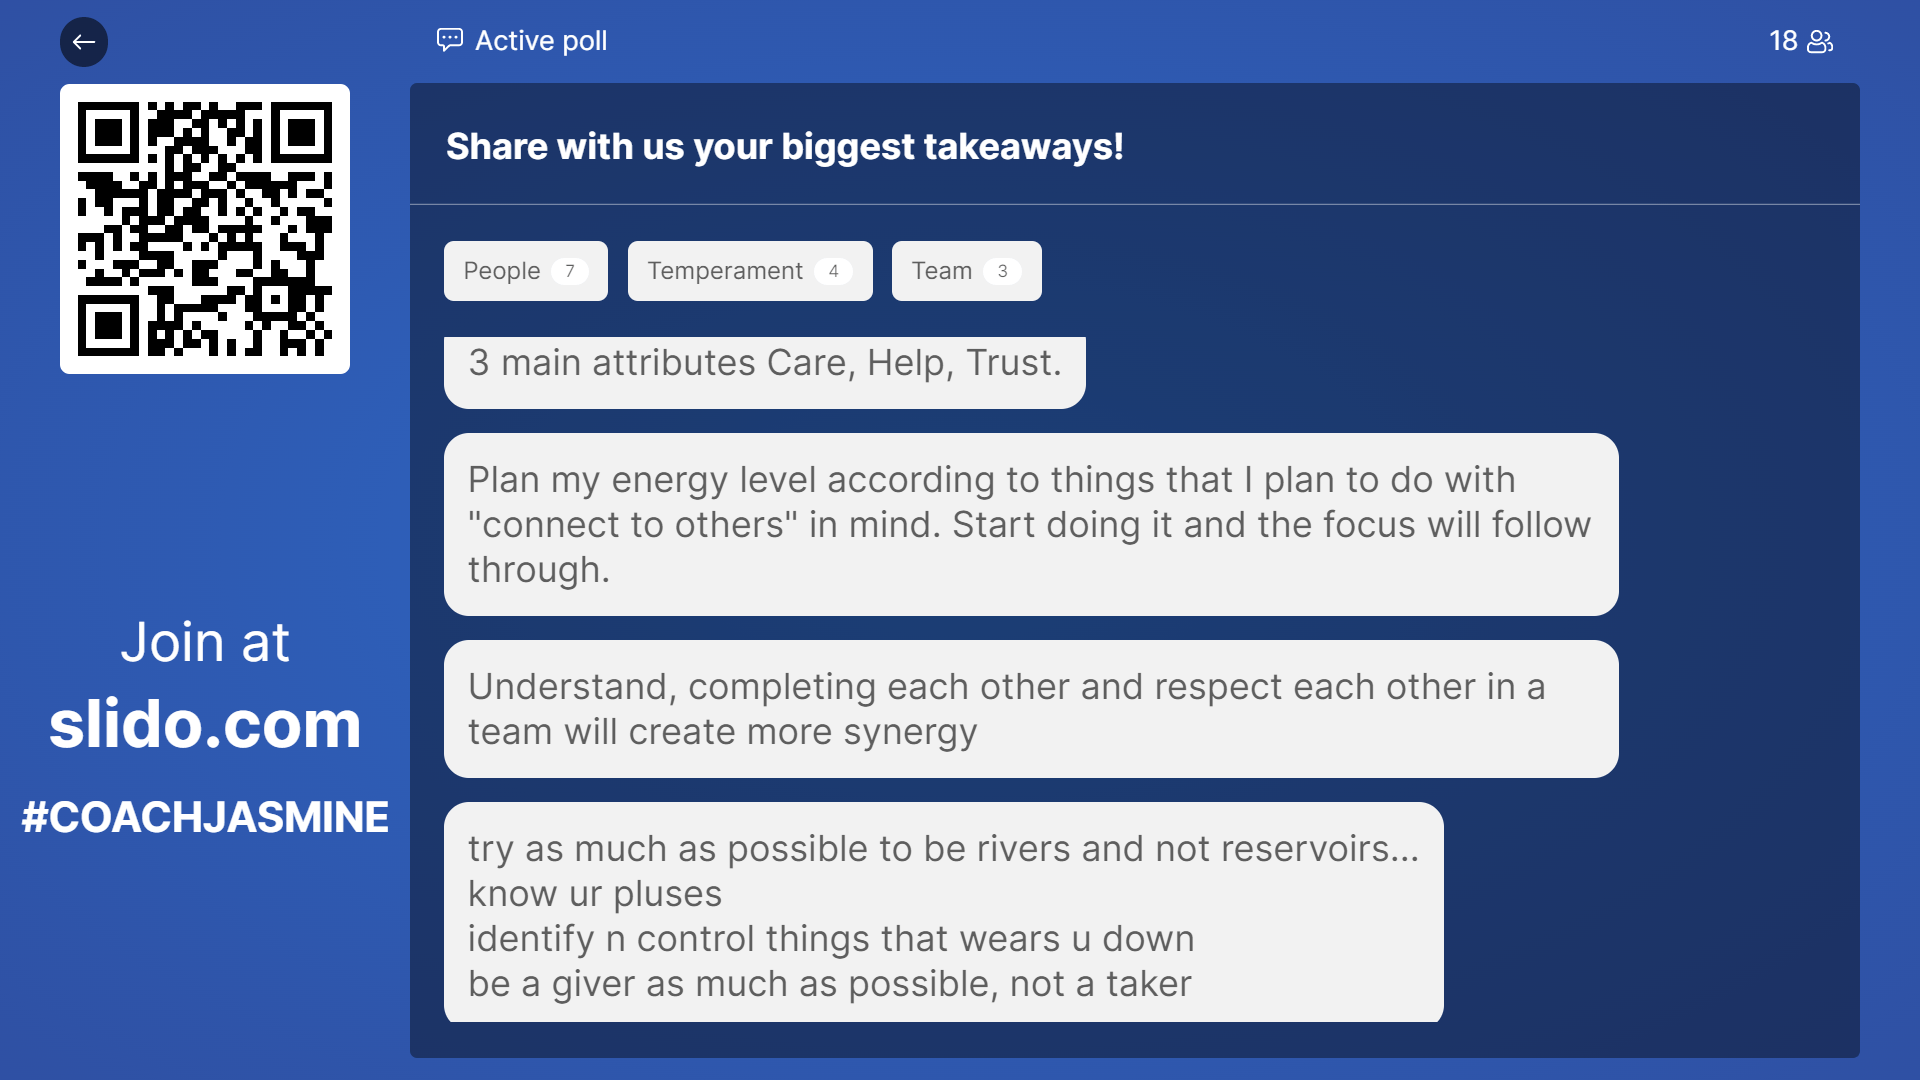Click the participants people icon

(x=1820, y=41)
